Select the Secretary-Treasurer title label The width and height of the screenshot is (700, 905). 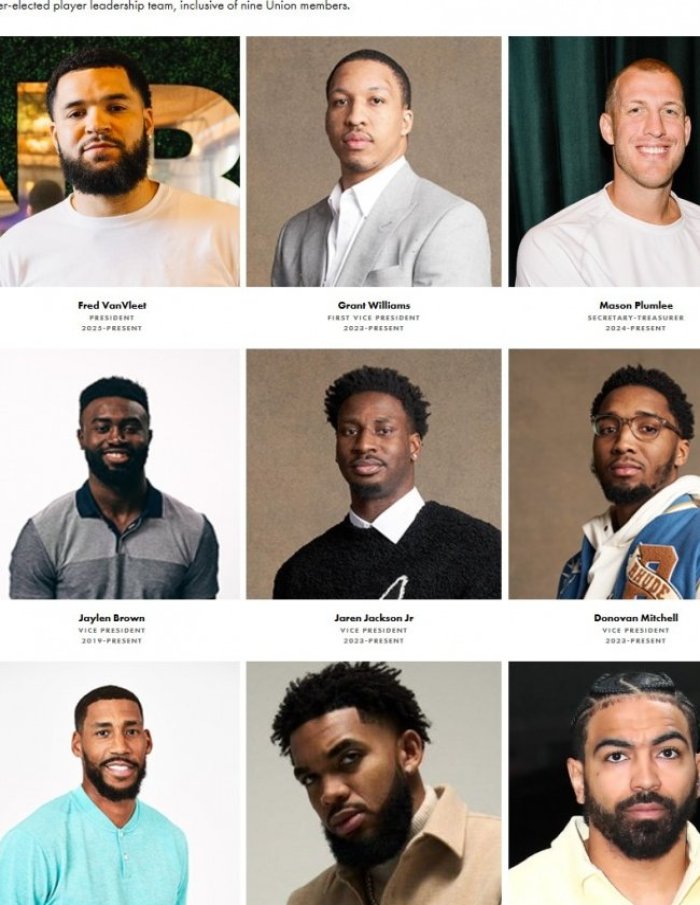coord(636,318)
